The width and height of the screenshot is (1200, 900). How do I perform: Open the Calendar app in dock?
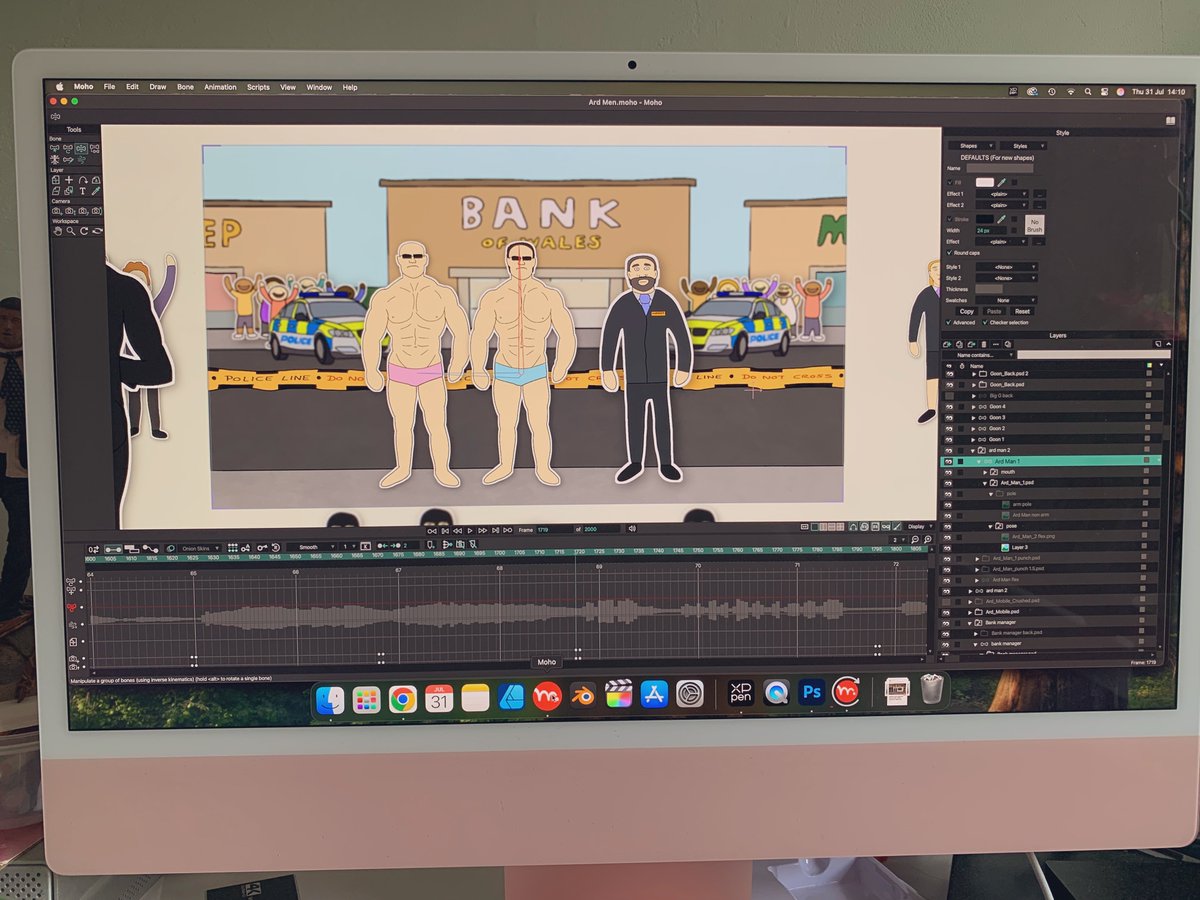click(439, 698)
